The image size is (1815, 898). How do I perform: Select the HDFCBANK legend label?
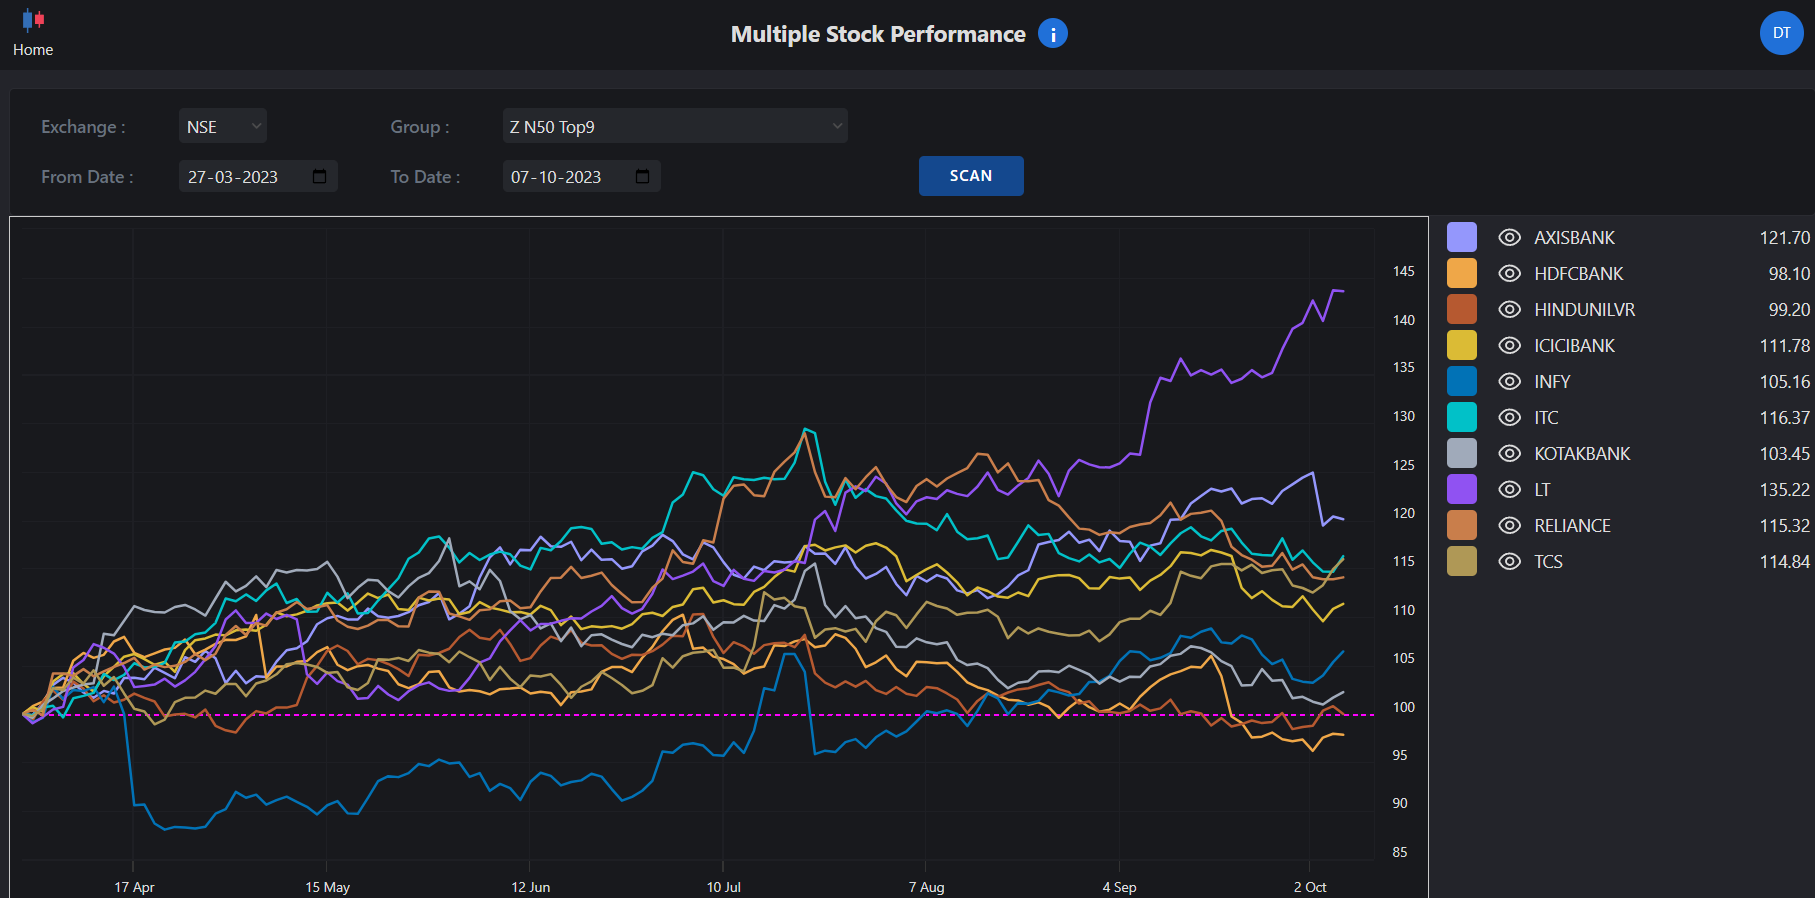coord(1579,274)
